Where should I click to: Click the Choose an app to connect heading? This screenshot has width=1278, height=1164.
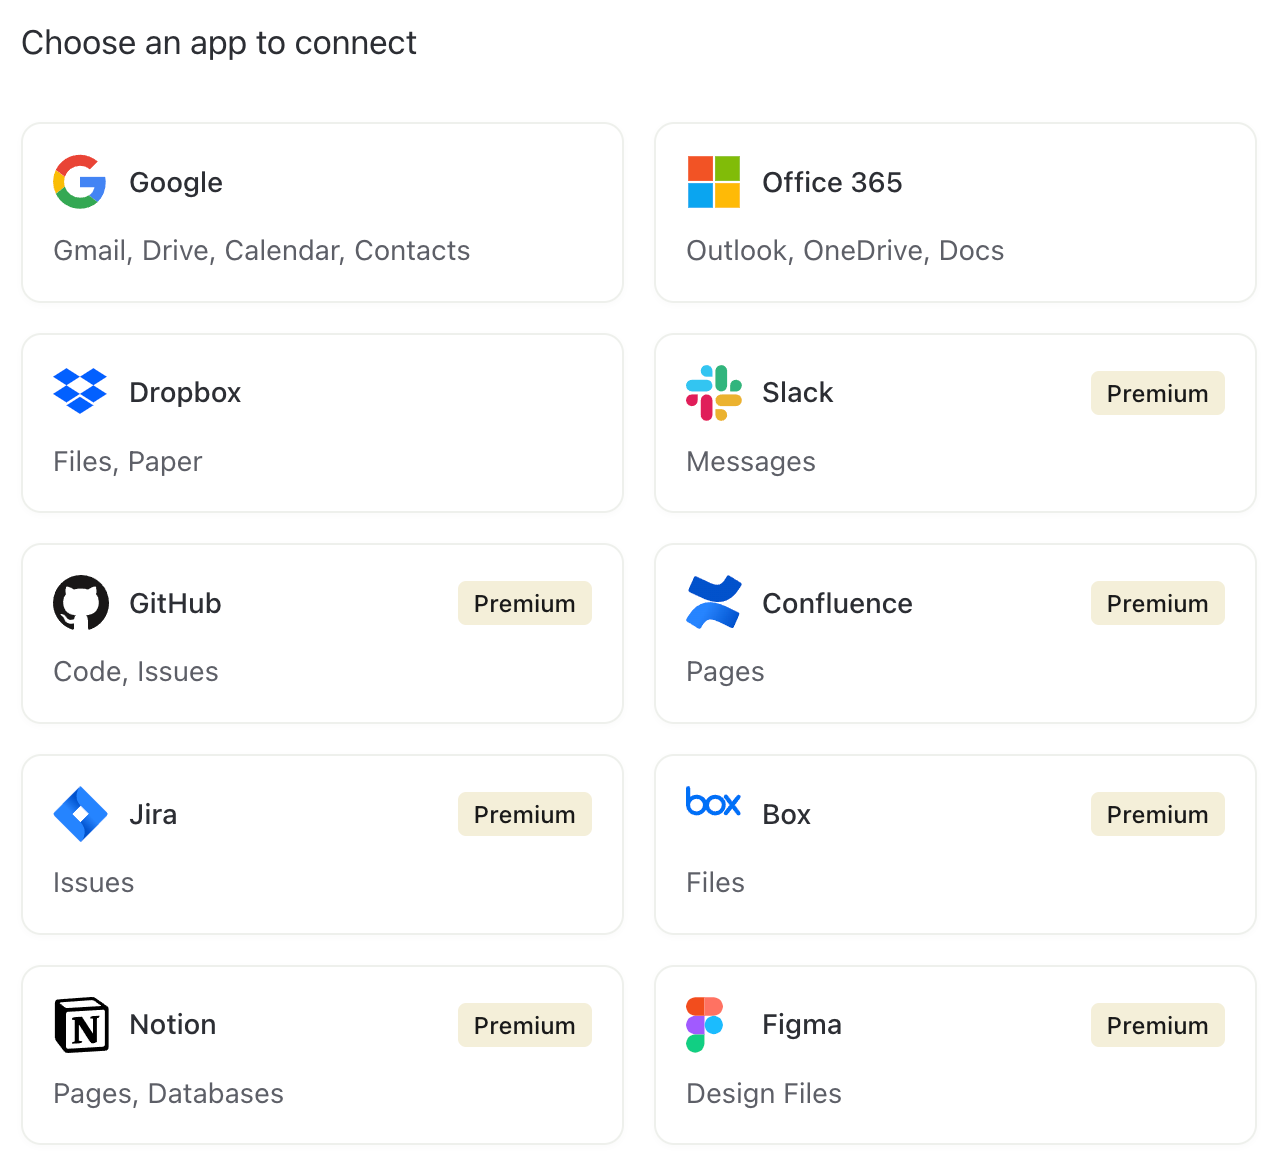219,42
